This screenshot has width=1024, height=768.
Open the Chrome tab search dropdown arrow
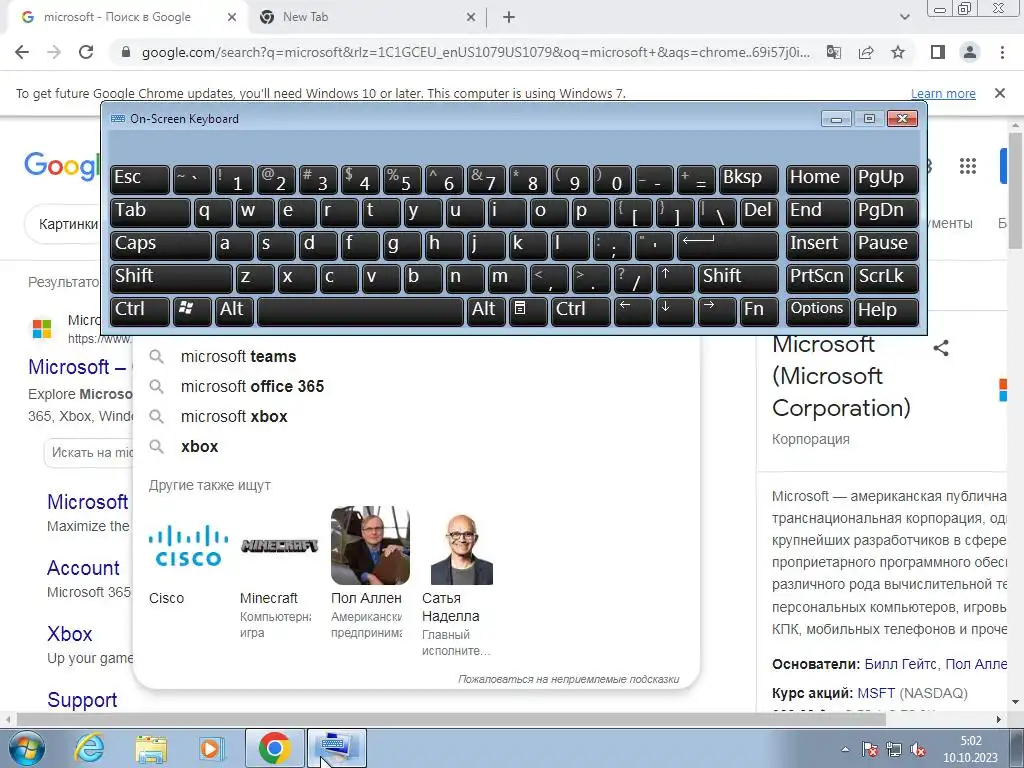(904, 18)
